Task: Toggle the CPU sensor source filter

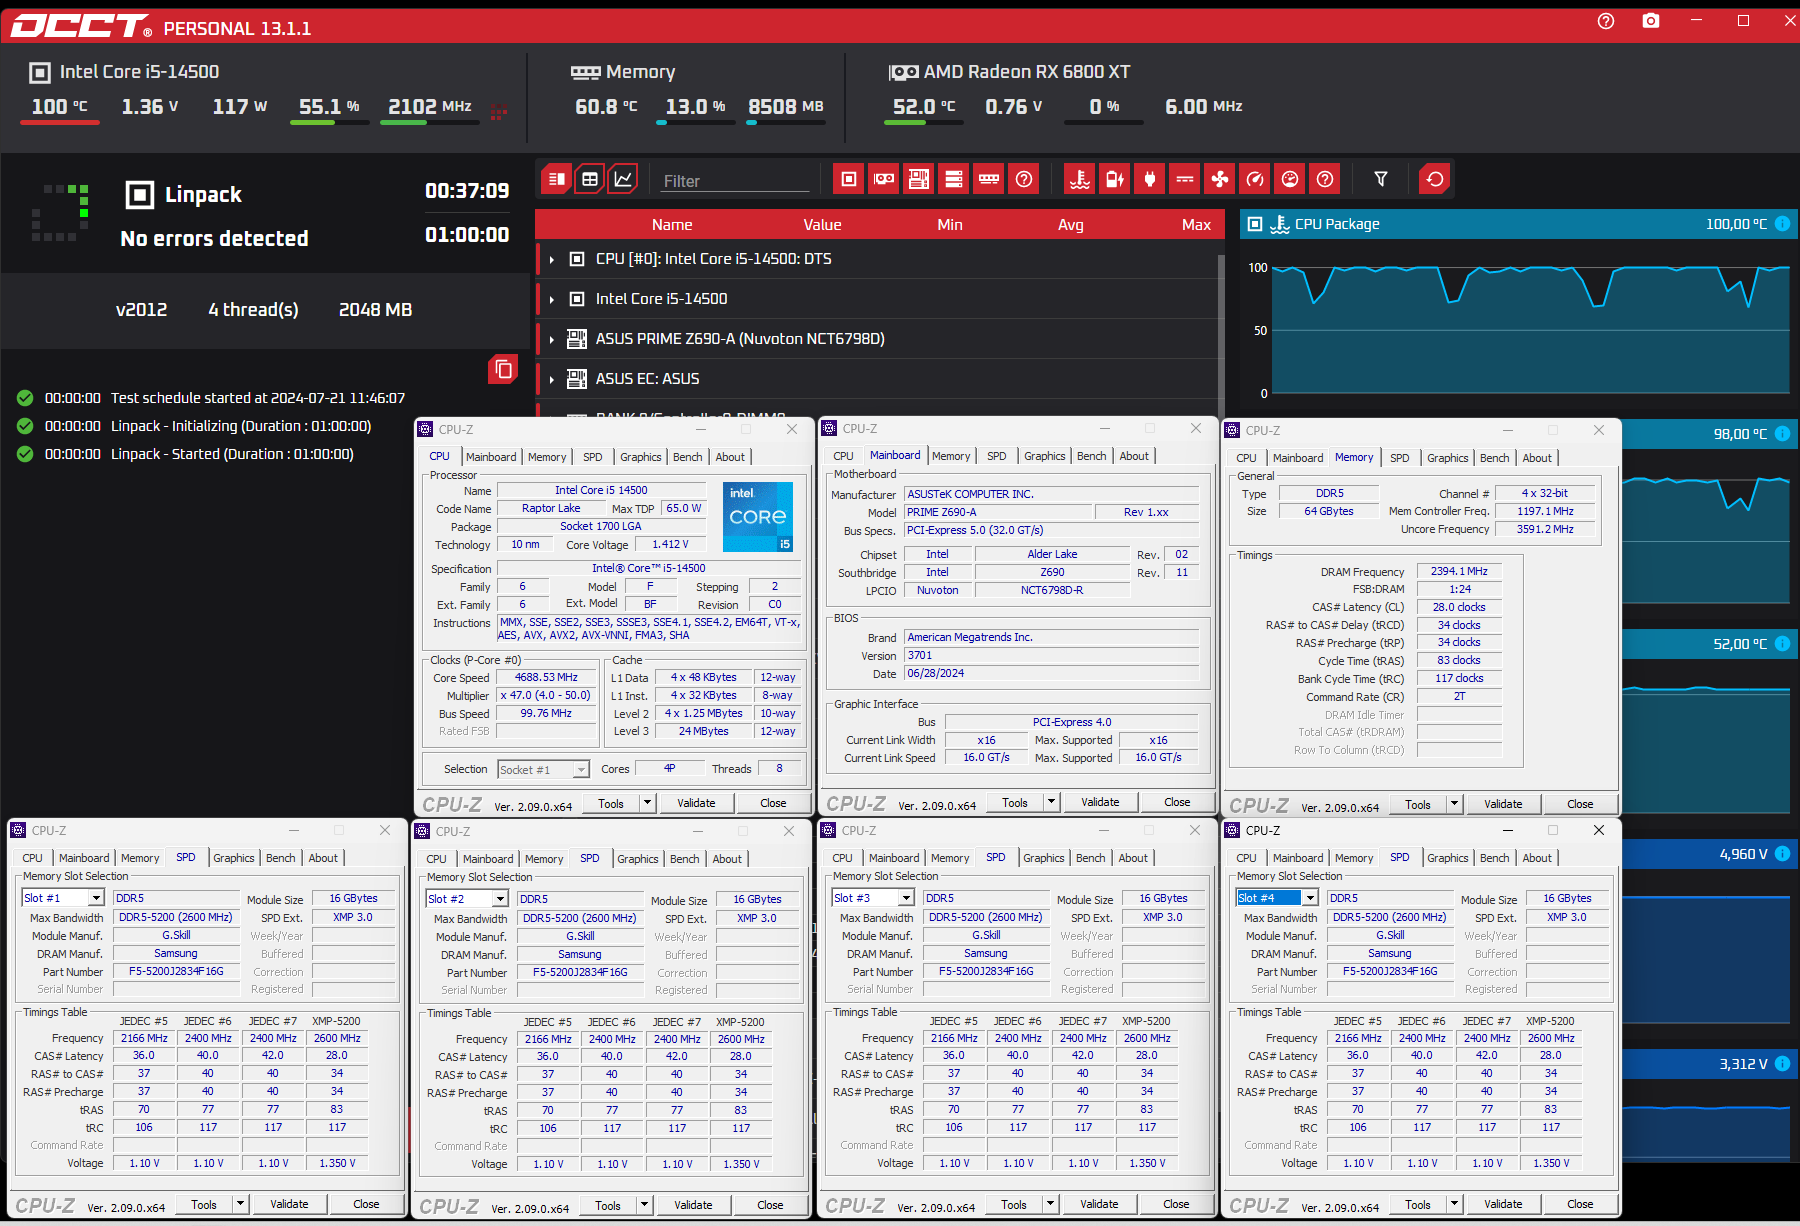Action: 849,179
